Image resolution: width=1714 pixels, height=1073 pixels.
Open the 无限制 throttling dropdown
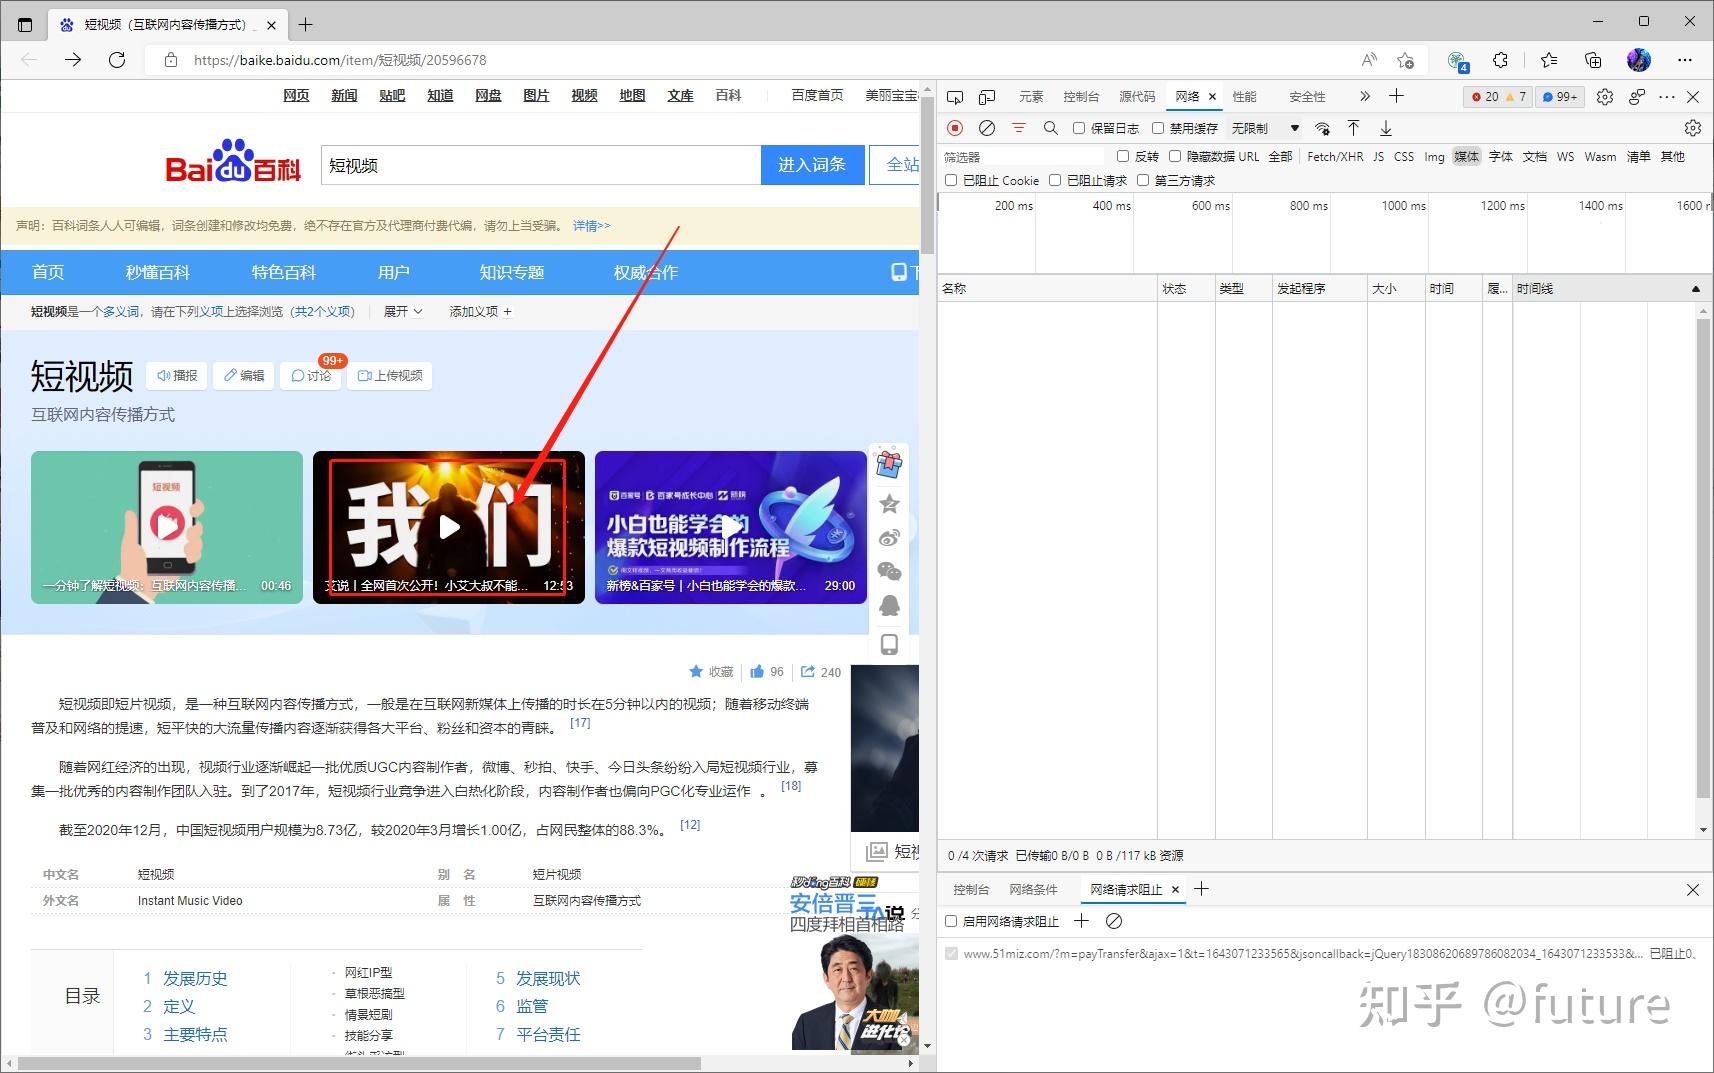point(1265,128)
